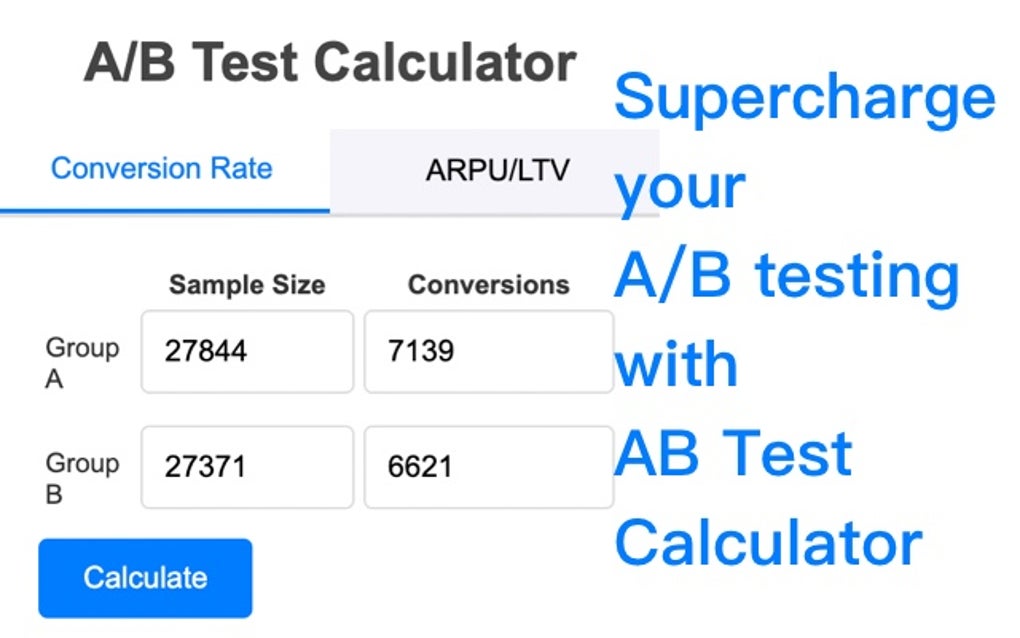1020x638 pixels.
Task: Select the Conversion Rate tab
Action: coord(162,168)
